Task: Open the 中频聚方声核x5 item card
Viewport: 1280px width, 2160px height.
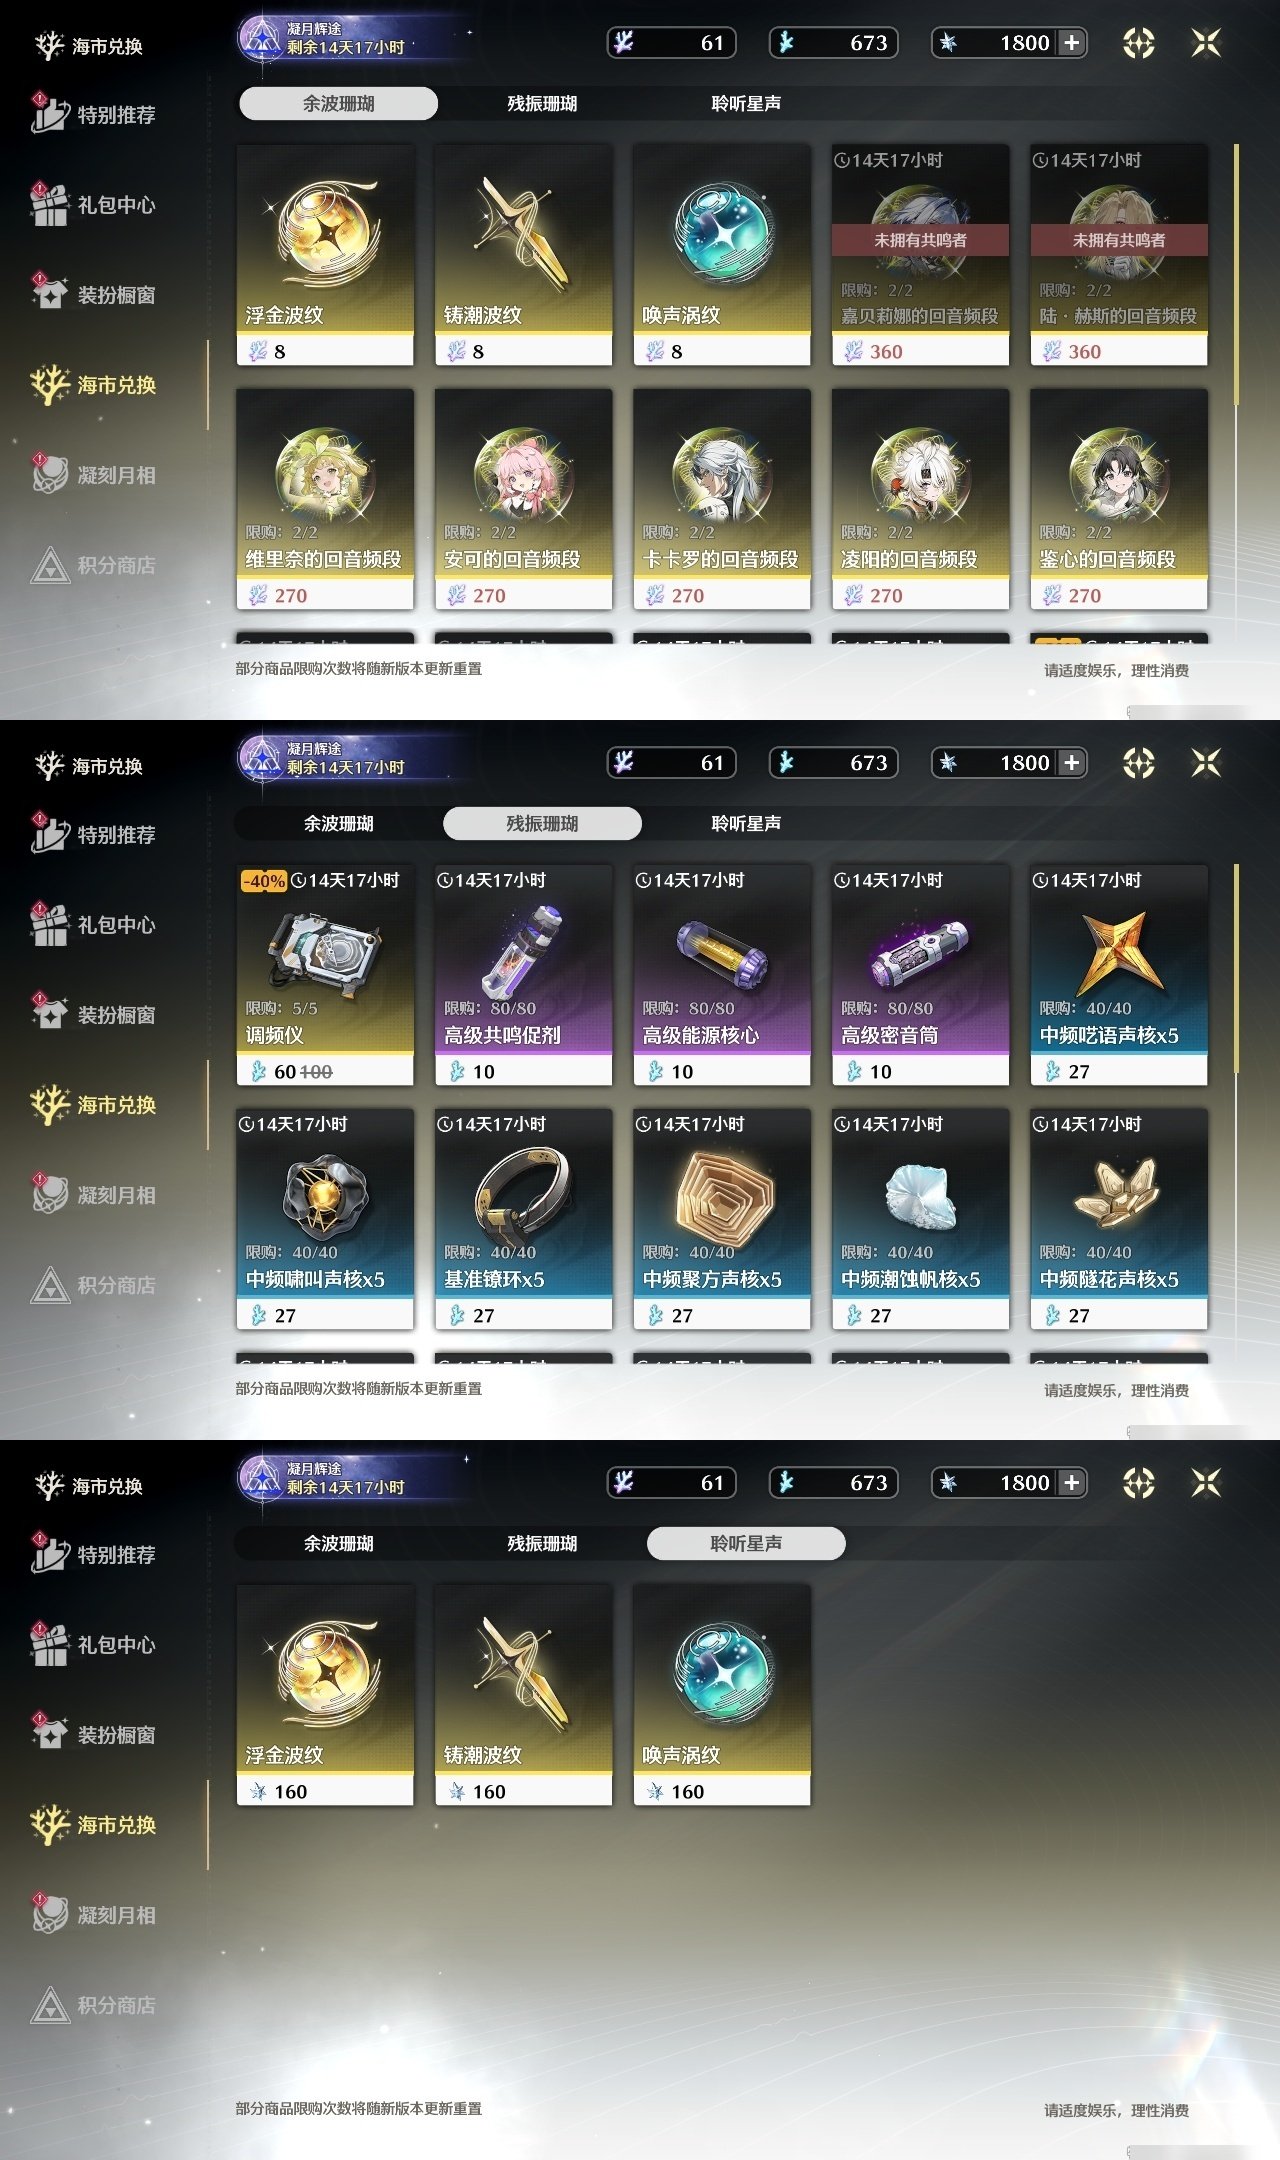Action: [721, 1219]
